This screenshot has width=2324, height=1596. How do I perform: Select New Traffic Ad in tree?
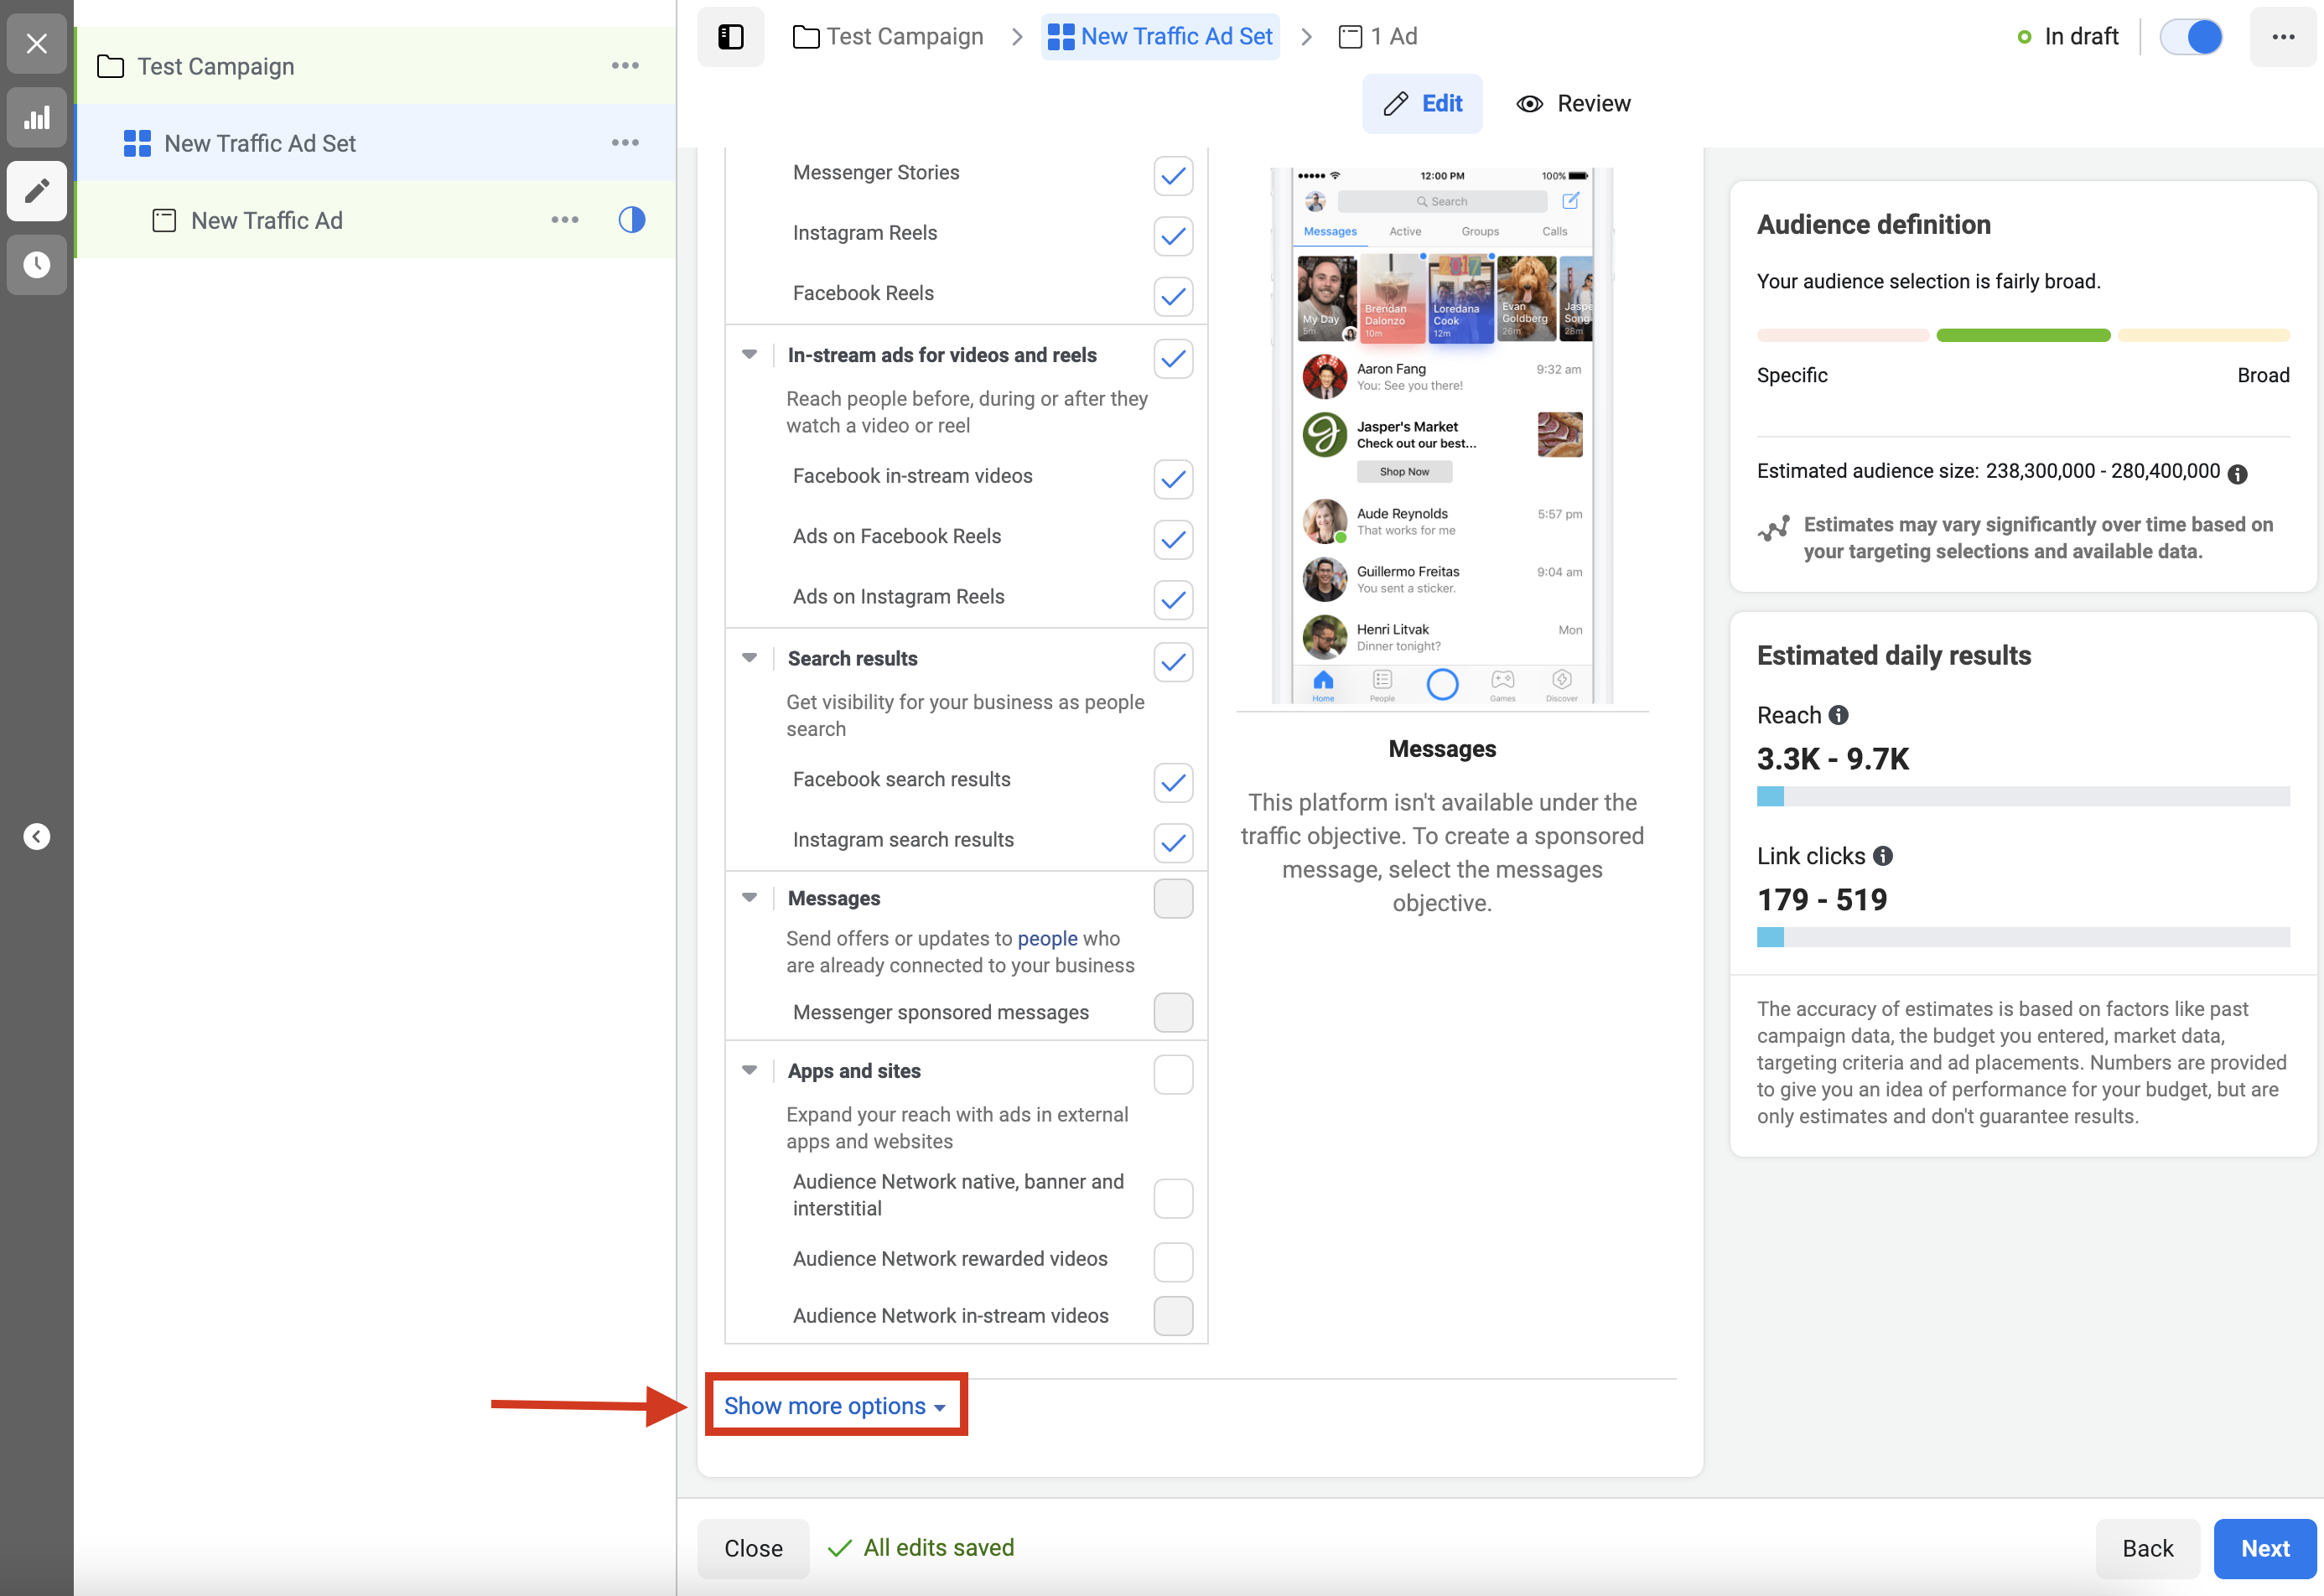(267, 220)
